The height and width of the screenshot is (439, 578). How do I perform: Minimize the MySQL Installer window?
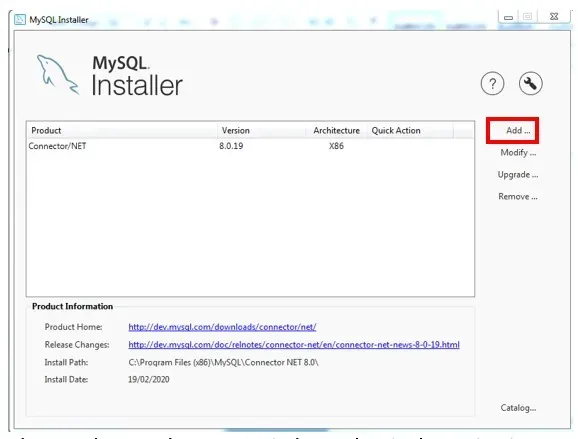click(x=508, y=17)
